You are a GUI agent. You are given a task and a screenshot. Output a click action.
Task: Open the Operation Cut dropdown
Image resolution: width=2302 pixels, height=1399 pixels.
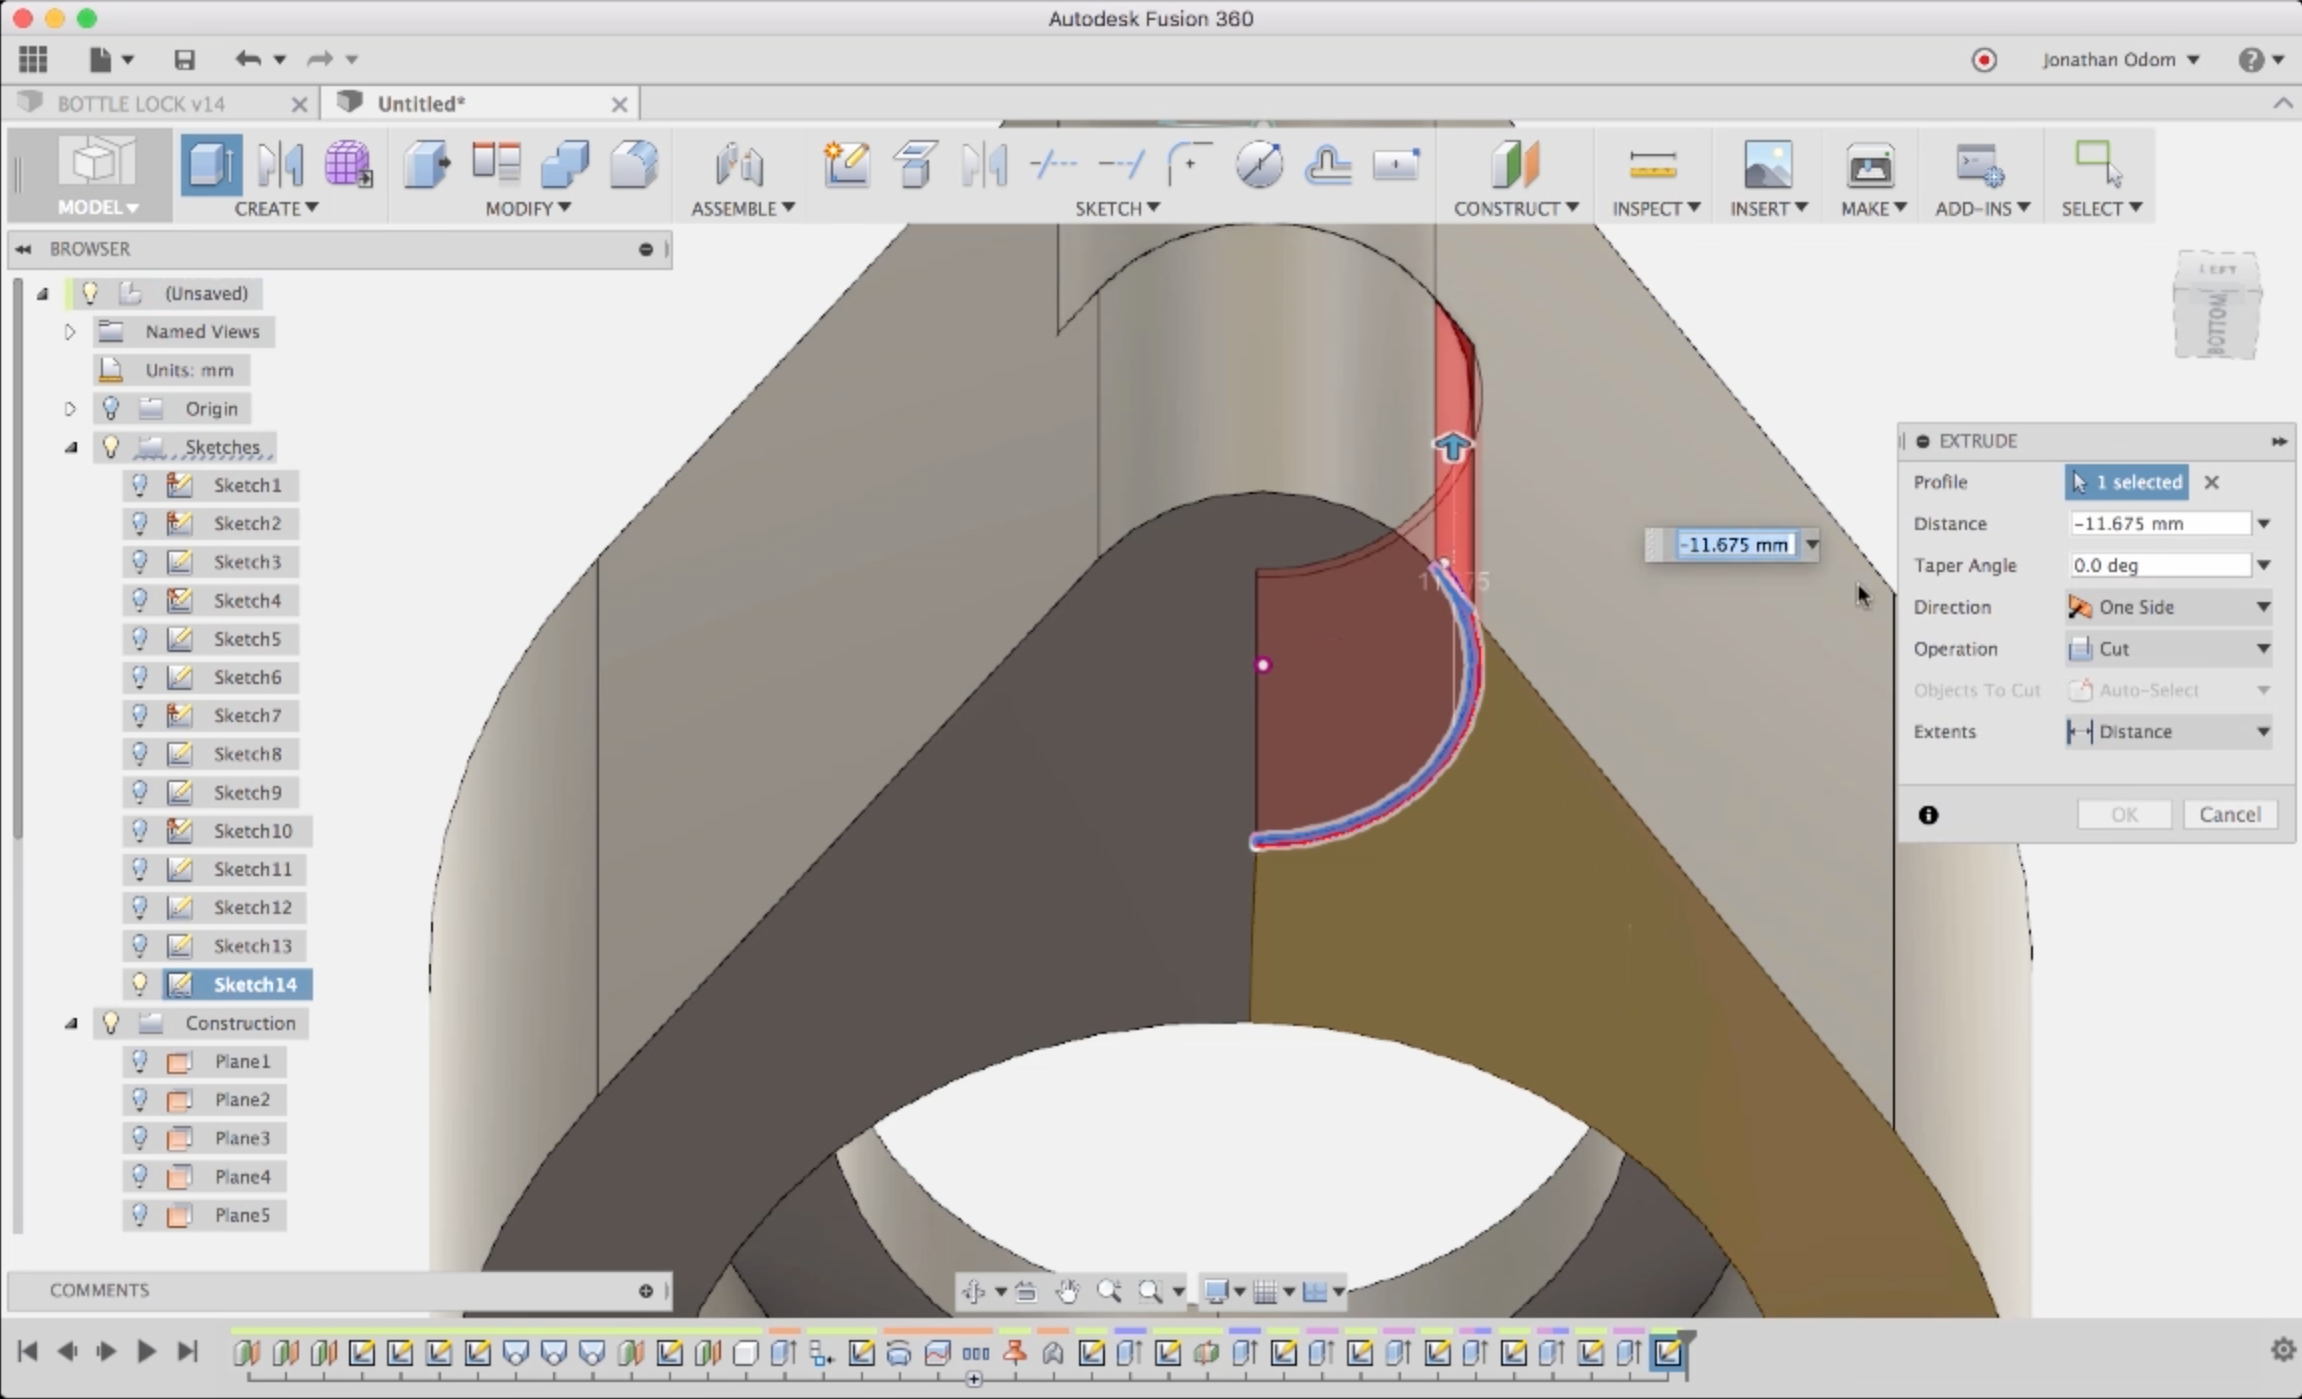(x=2168, y=649)
